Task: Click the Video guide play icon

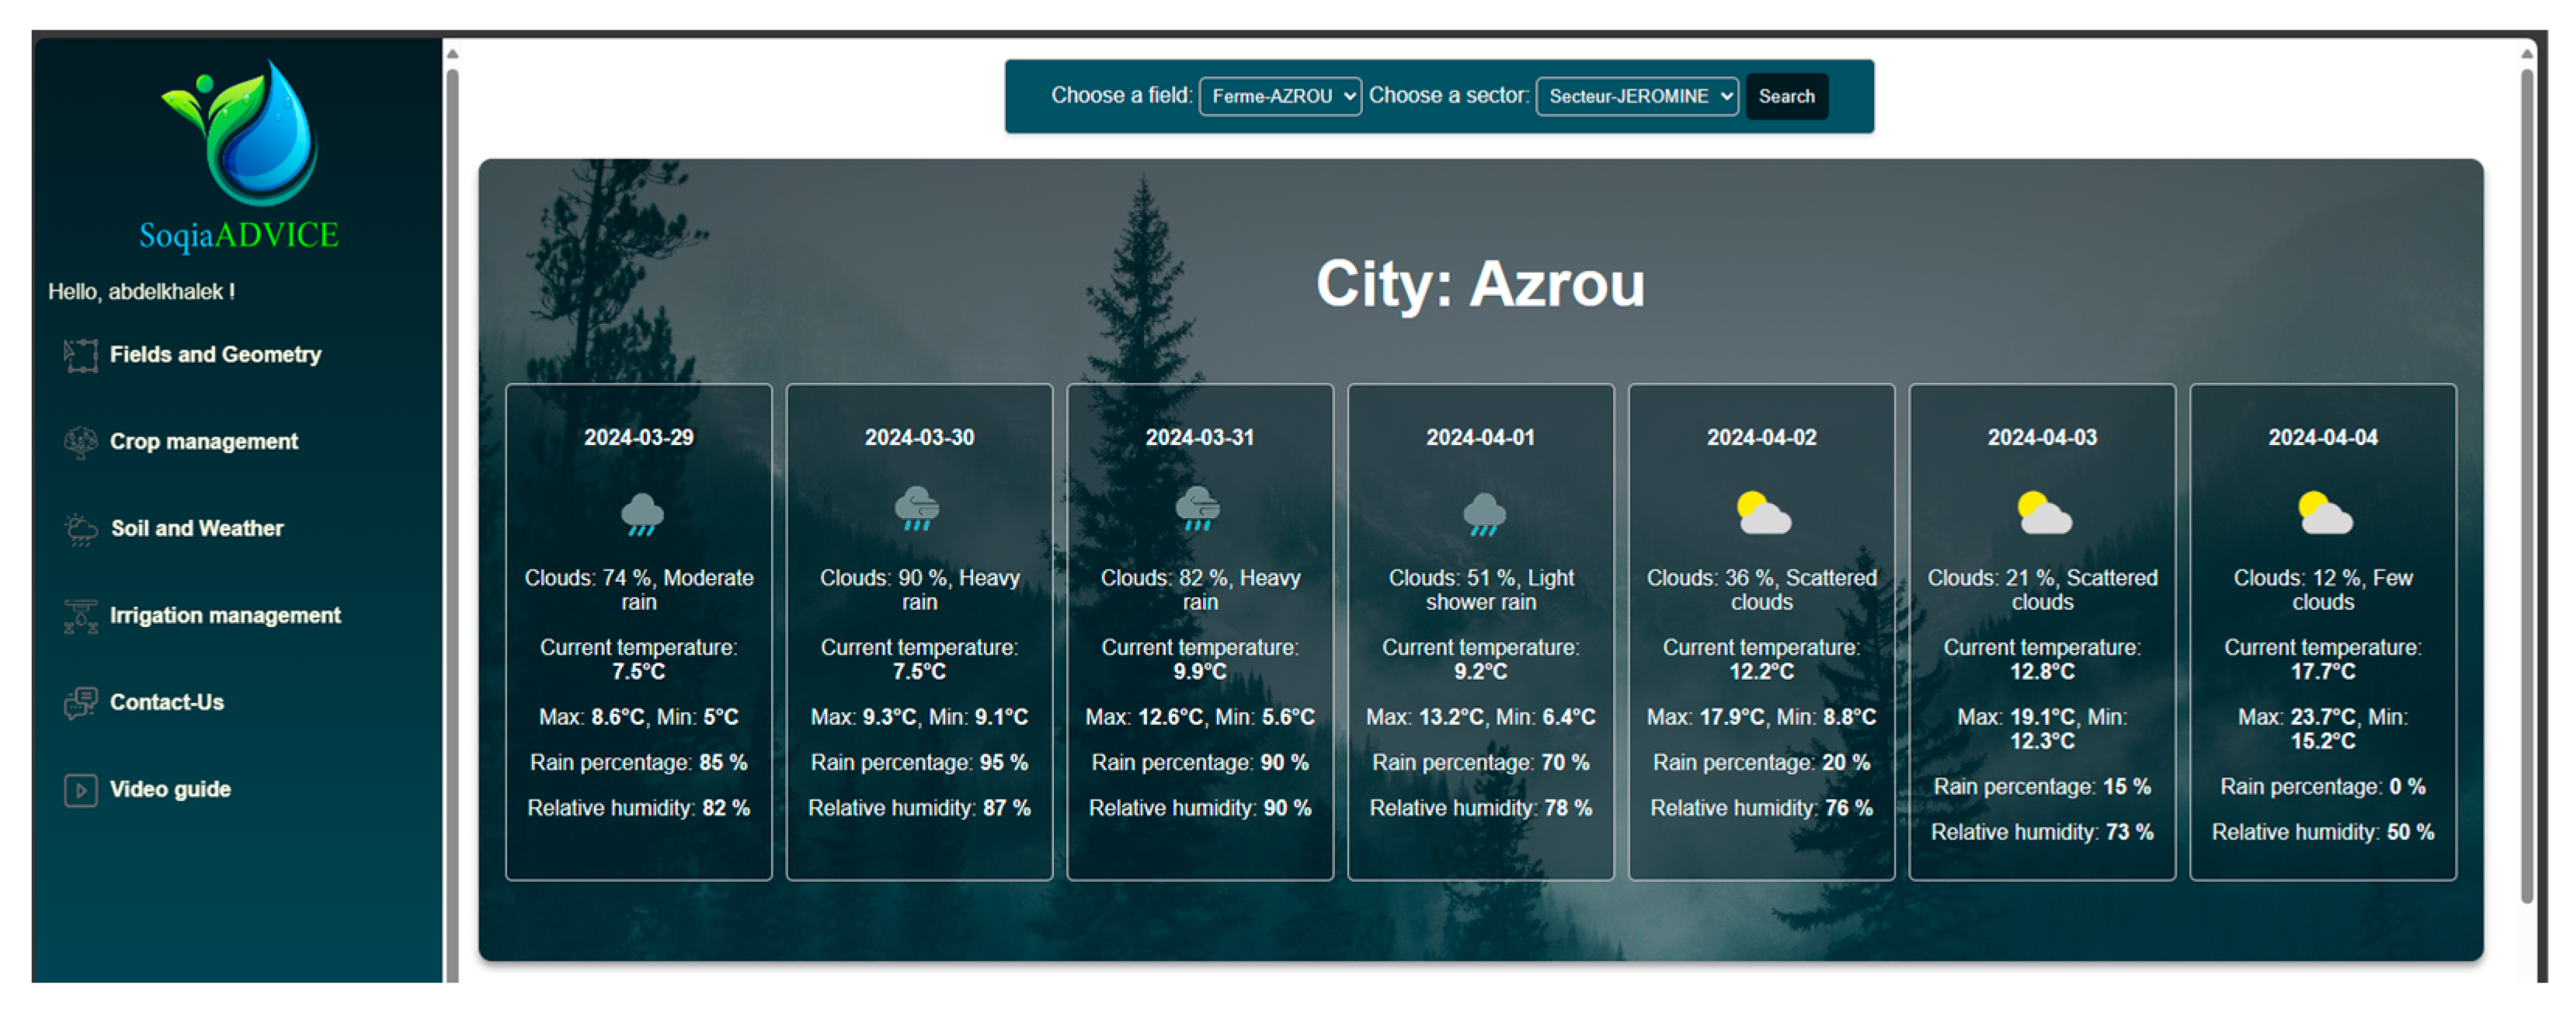Action: (x=80, y=790)
